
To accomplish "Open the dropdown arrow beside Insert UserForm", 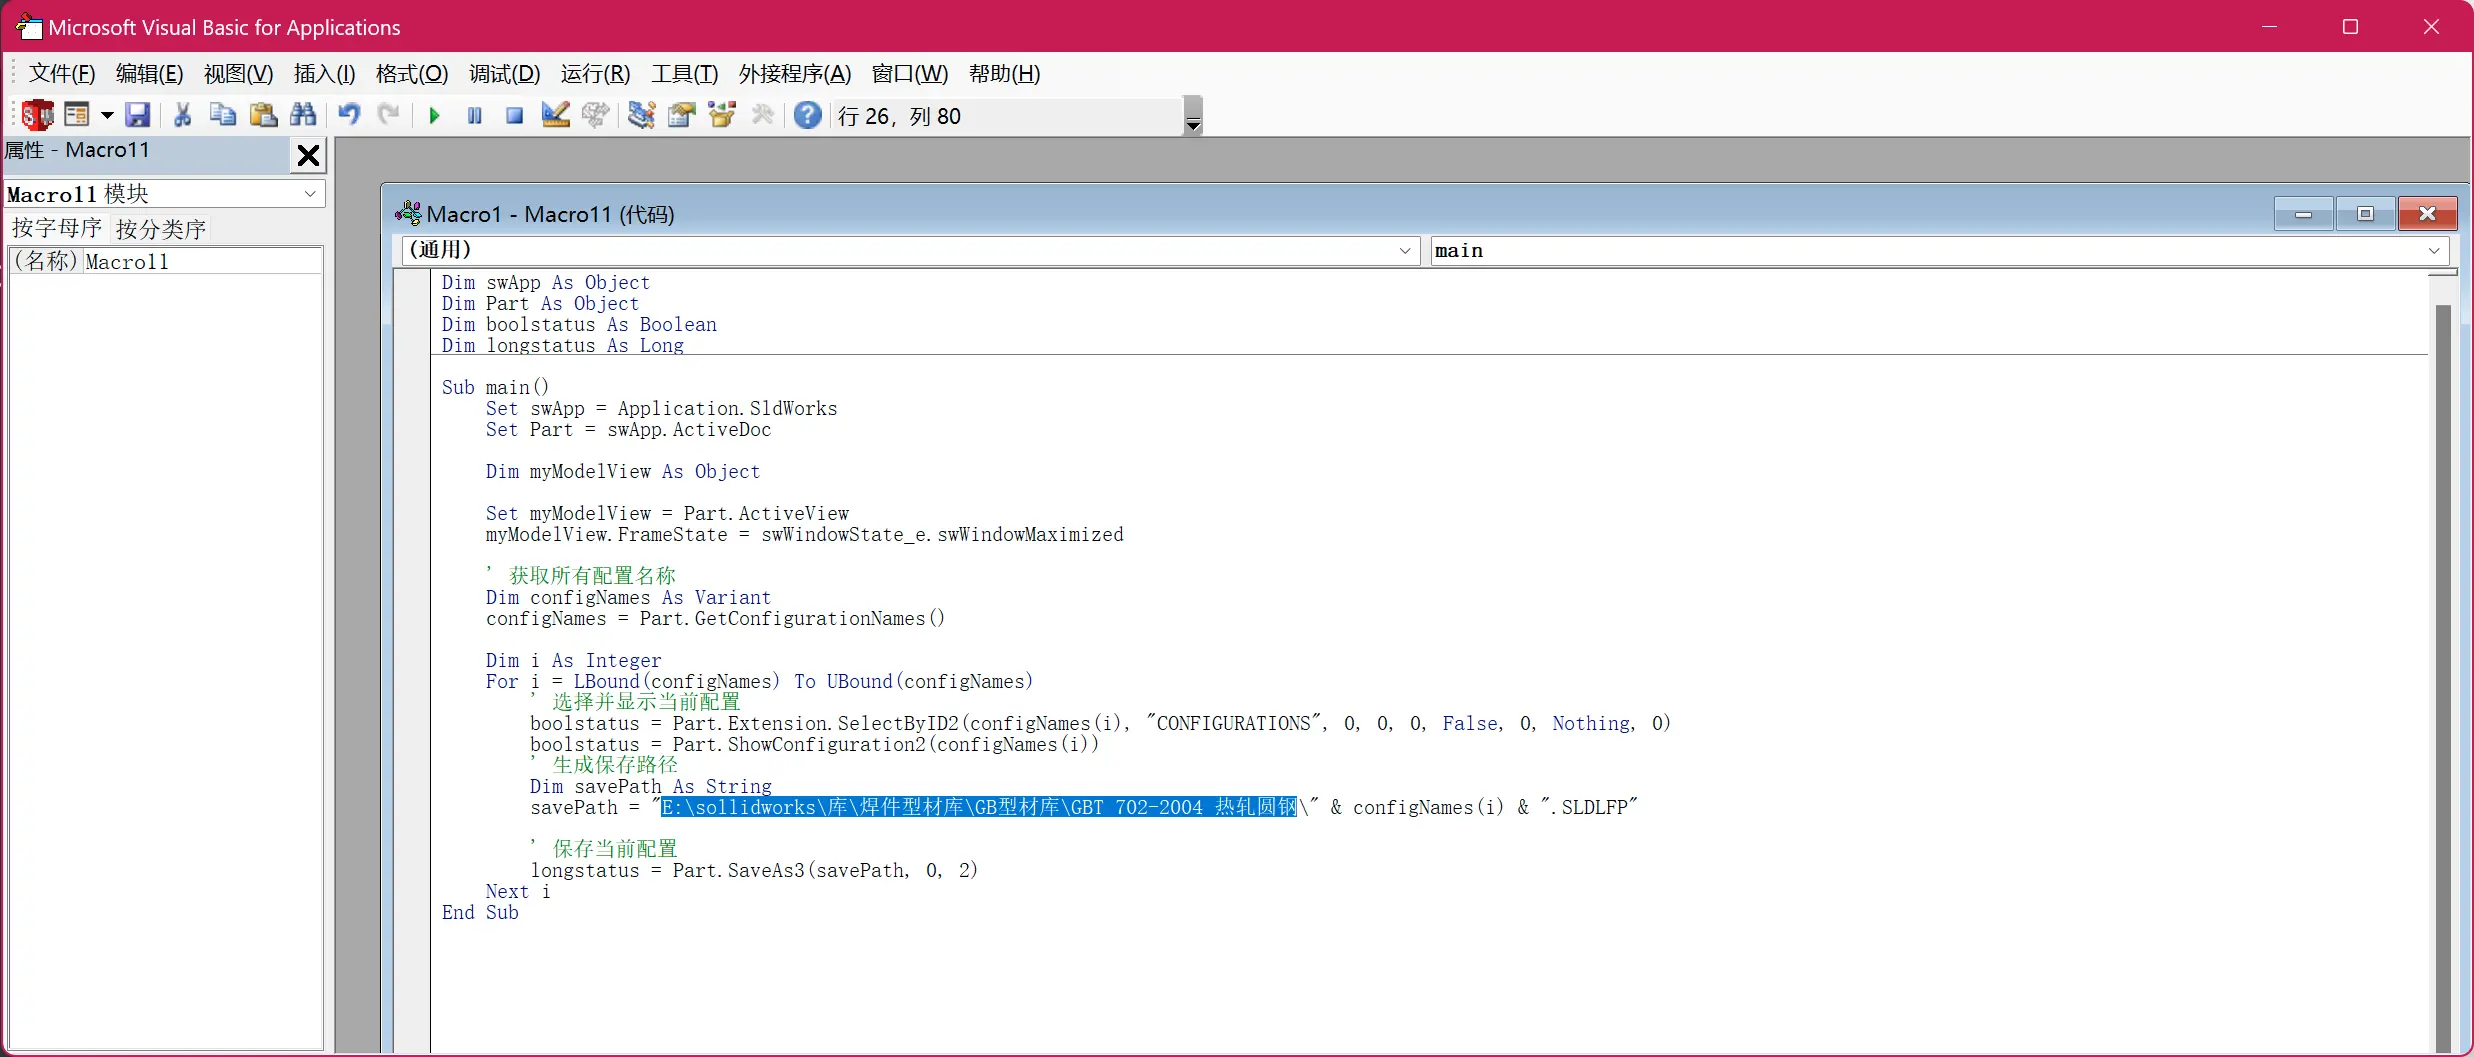I will [107, 116].
